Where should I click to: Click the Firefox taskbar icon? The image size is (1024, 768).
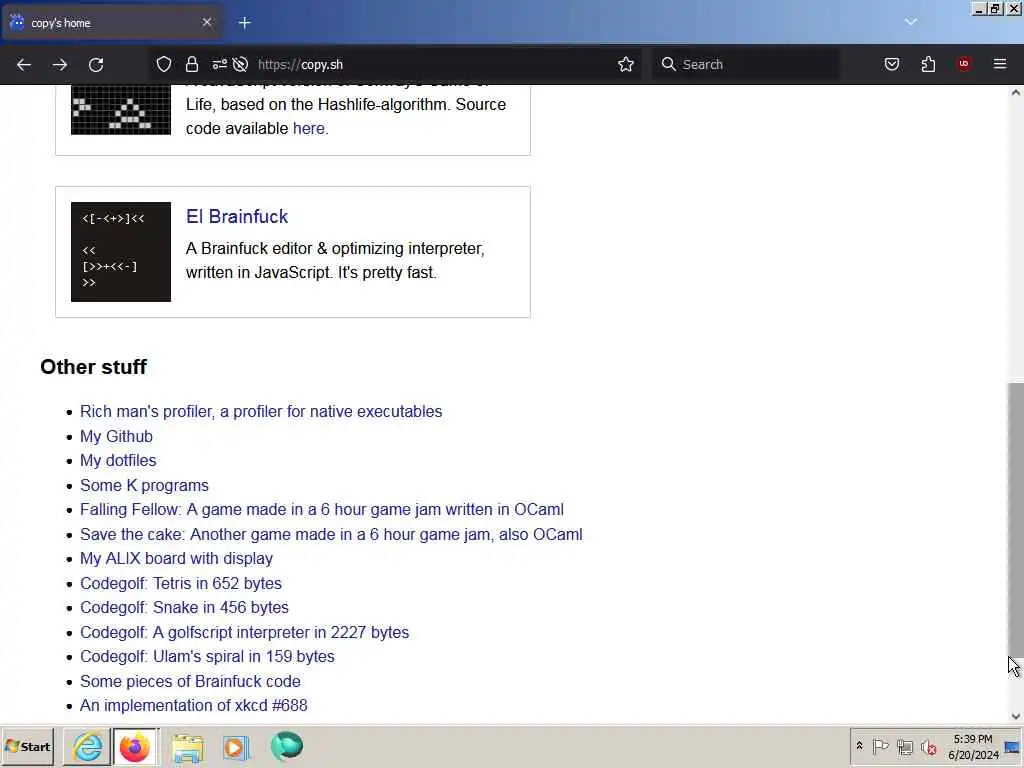tap(135, 746)
